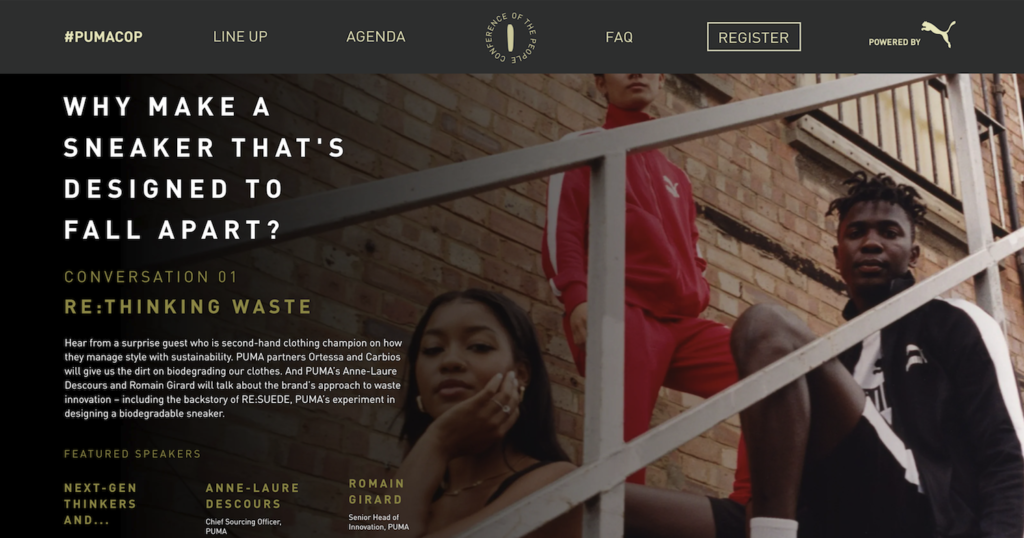Click the conversation description paragraph
The image size is (1024, 538).
point(233,378)
